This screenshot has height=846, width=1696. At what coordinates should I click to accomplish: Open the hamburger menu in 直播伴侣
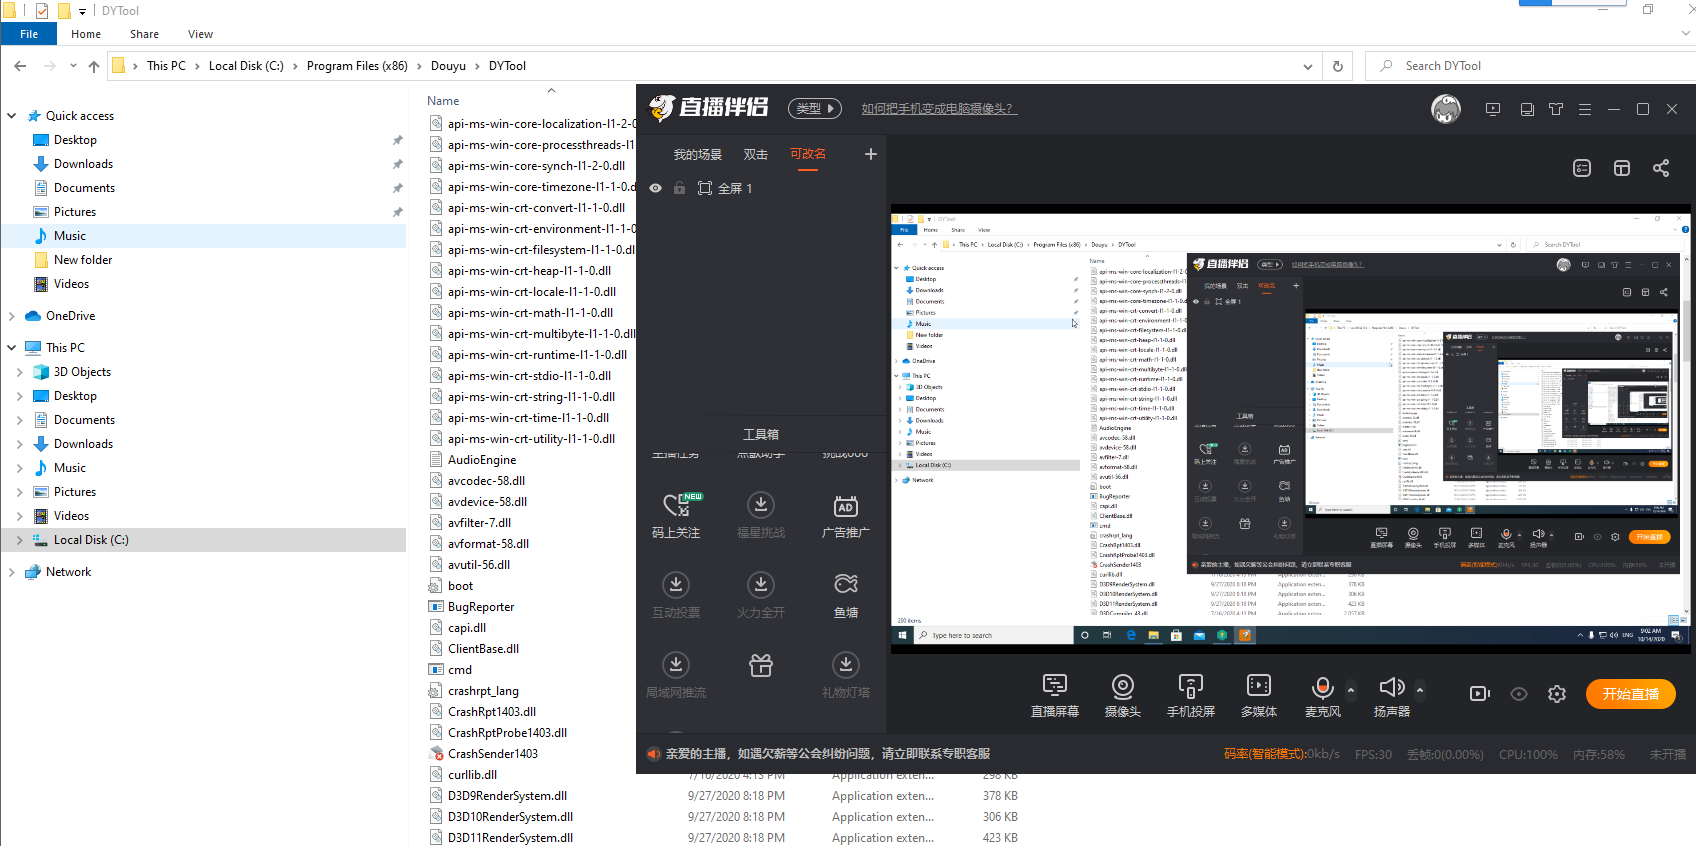tap(1585, 109)
